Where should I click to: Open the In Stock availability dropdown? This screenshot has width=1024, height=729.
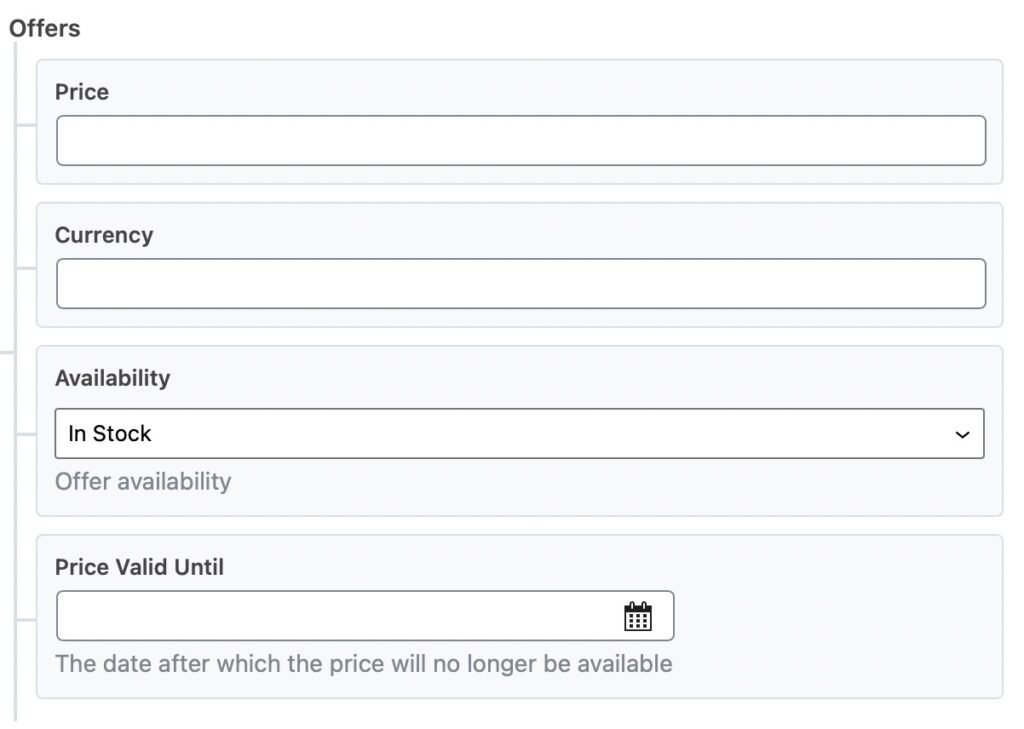tap(519, 433)
